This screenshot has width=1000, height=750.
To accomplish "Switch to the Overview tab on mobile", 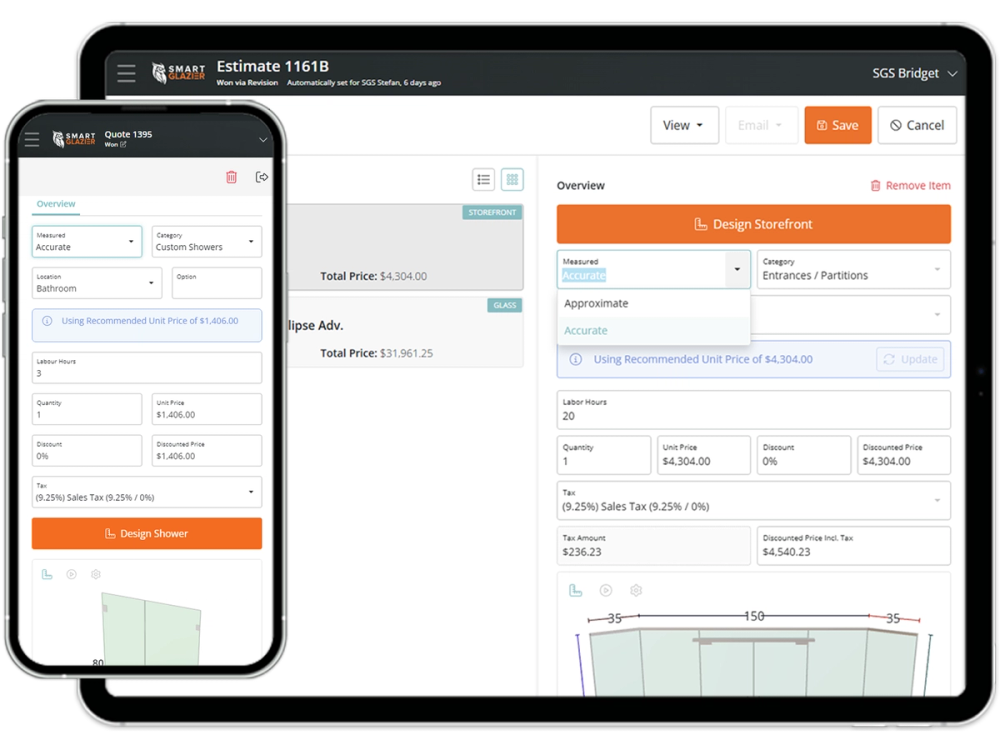I will point(55,203).
